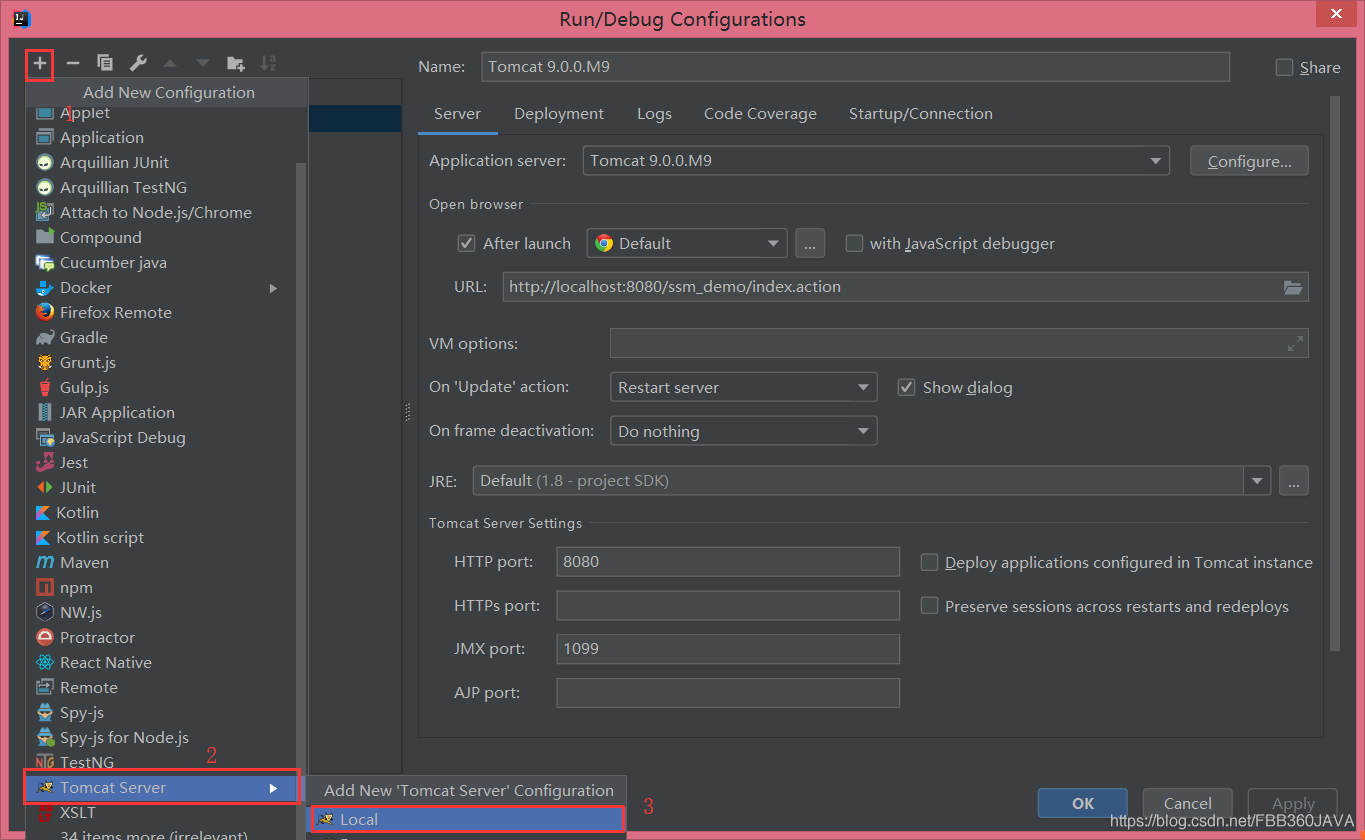Viewport: 1365px width, 840px height.
Task: Expand the Docker submenu
Action: [x=274, y=288]
